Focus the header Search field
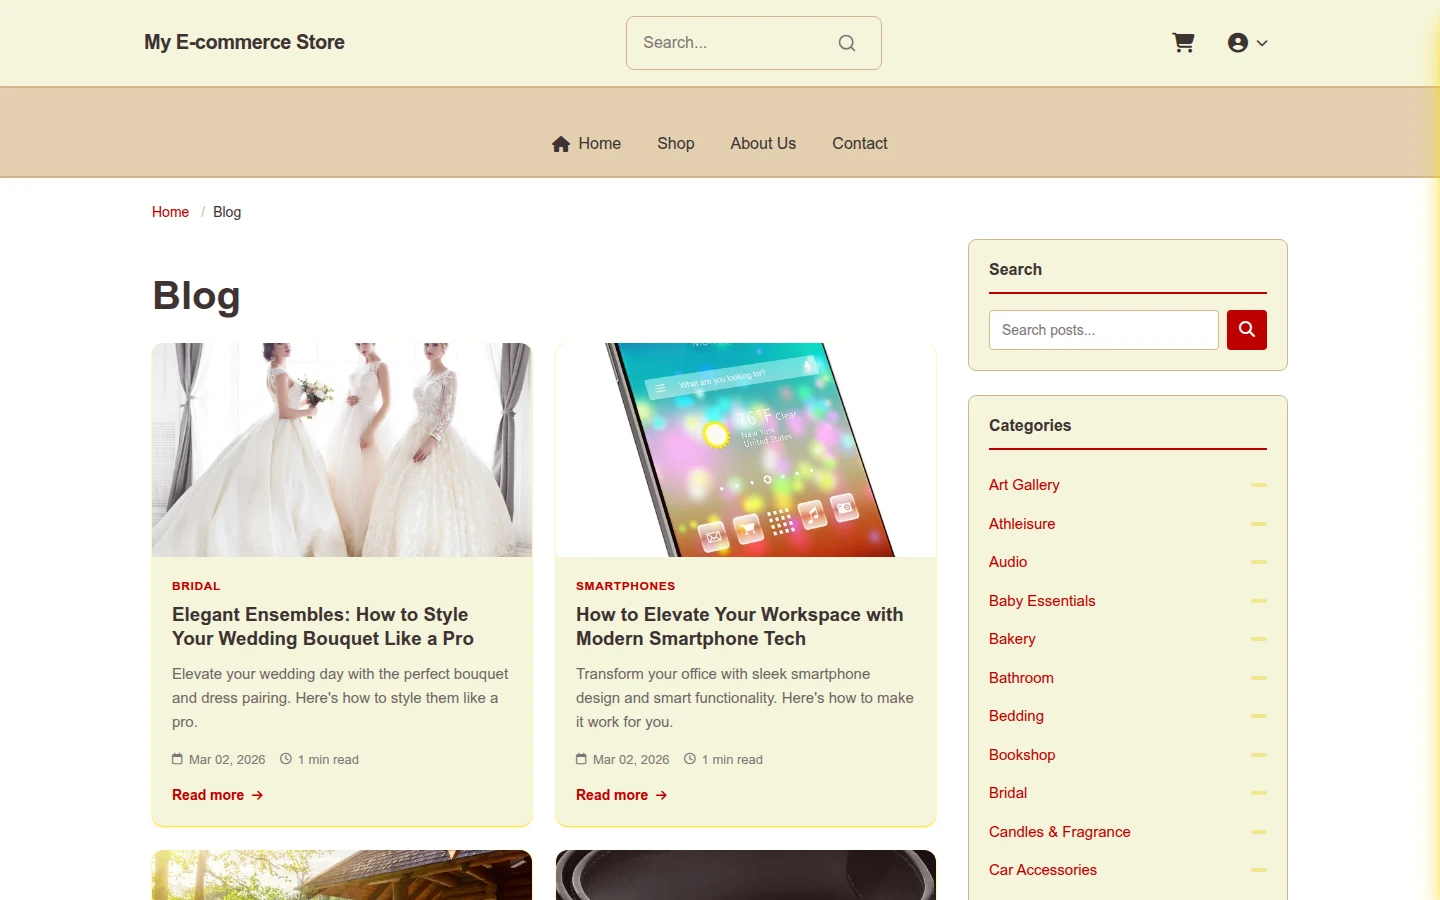1440x900 pixels. point(735,43)
